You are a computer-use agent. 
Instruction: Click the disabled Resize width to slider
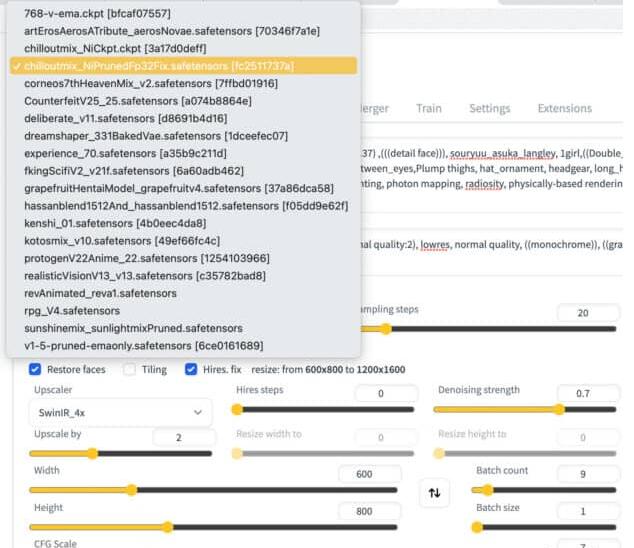click(x=323, y=454)
